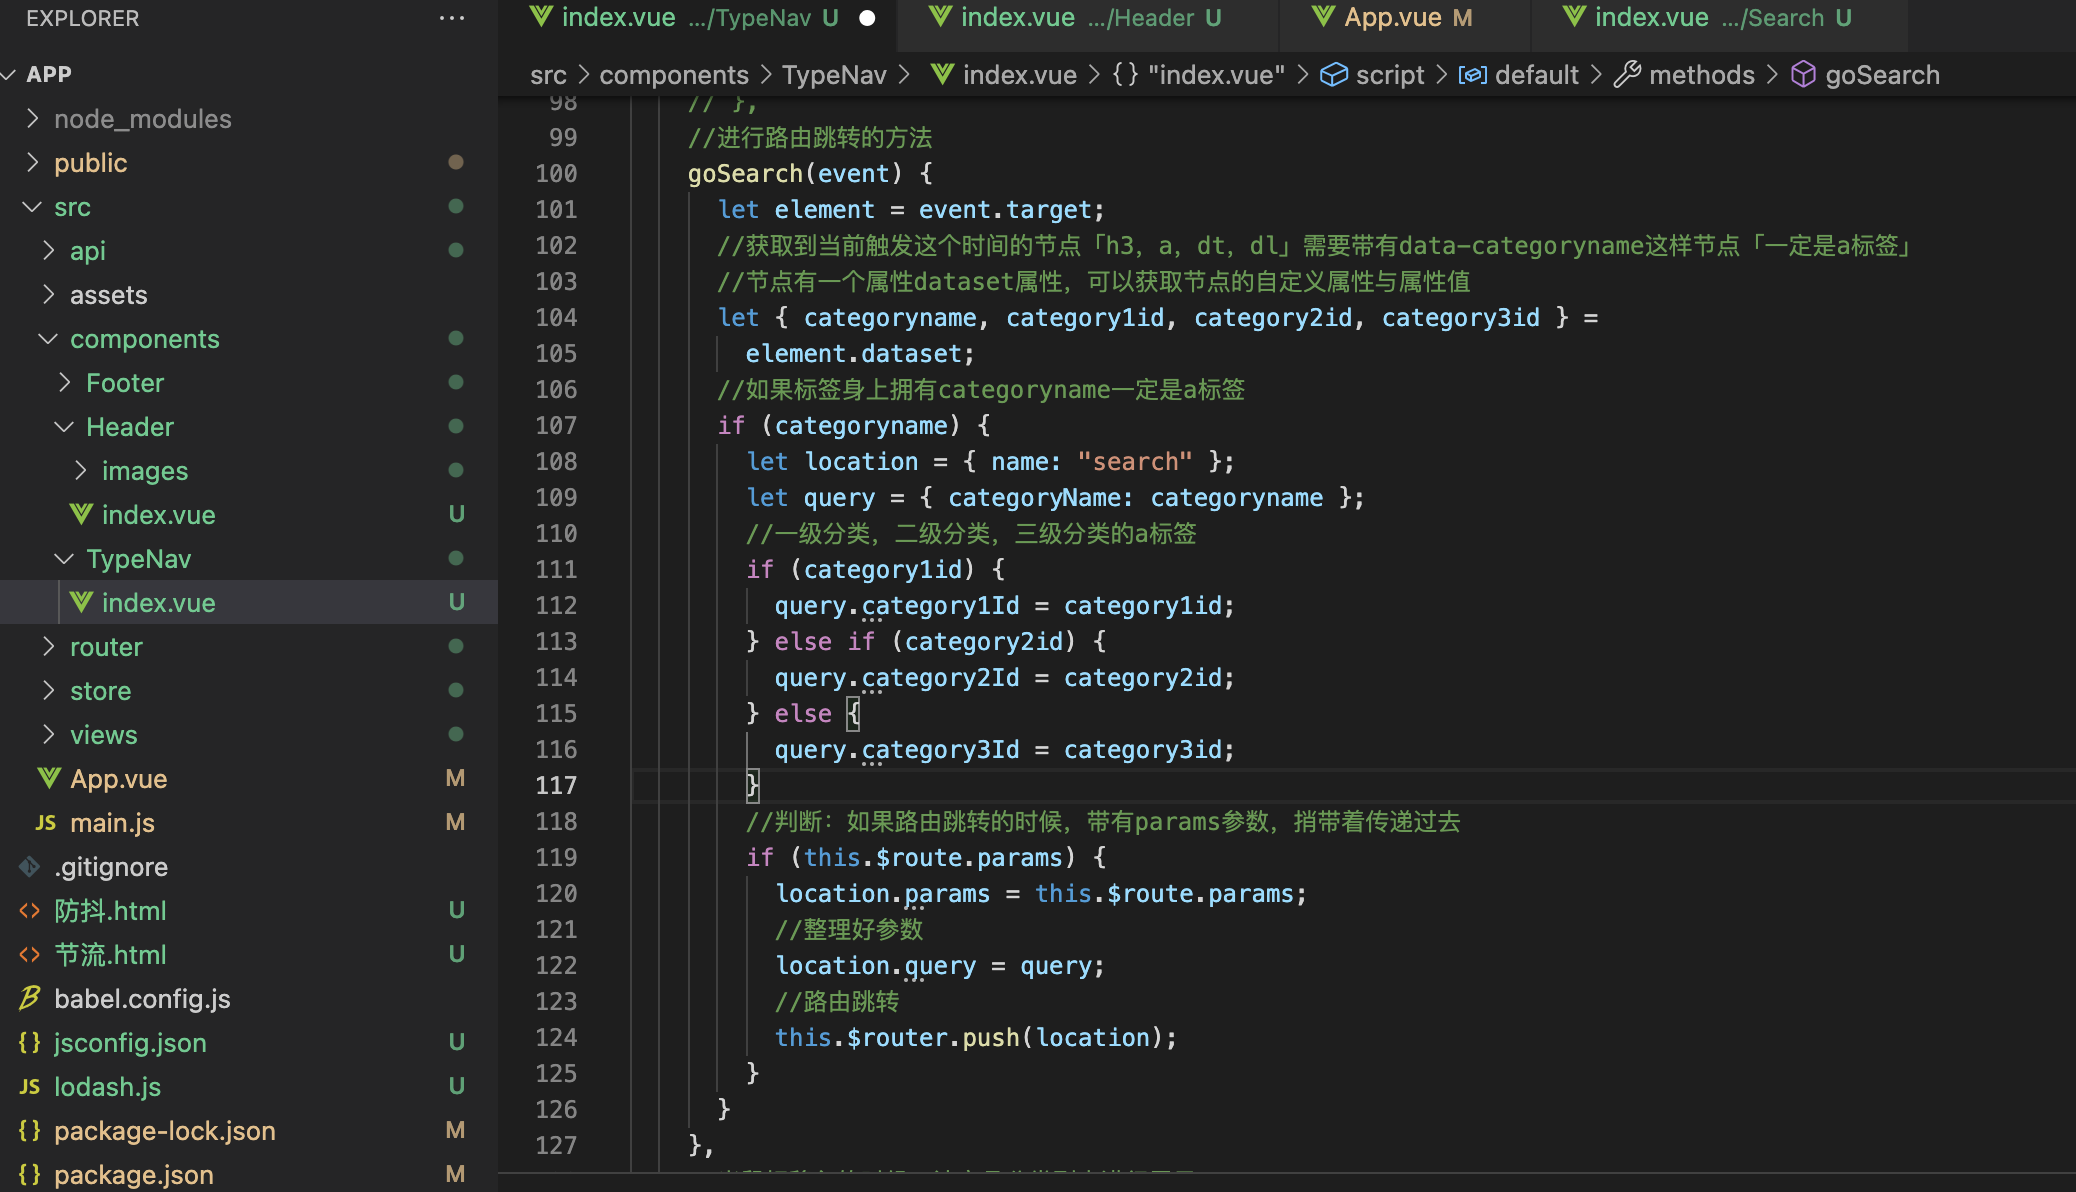Click the git icon beside .gitignore
This screenshot has width=2076, height=1192.
coord(30,866)
